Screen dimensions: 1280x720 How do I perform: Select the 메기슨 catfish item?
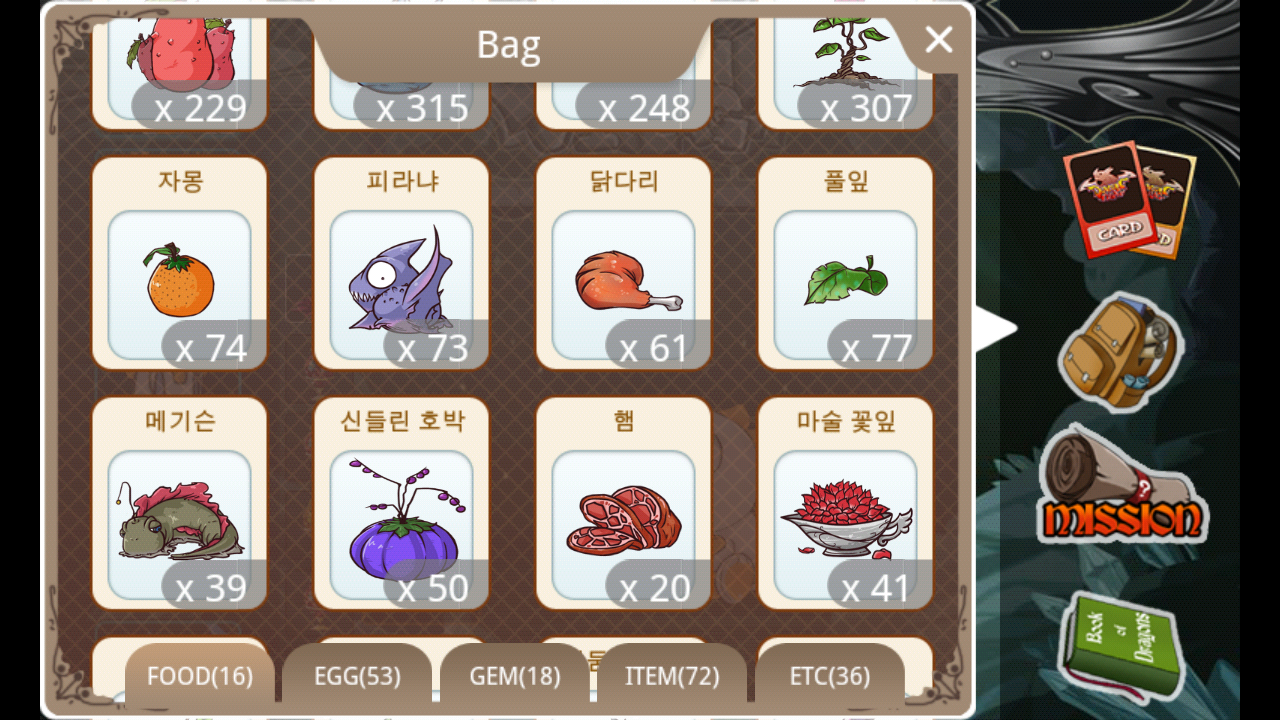tap(180, 504)
